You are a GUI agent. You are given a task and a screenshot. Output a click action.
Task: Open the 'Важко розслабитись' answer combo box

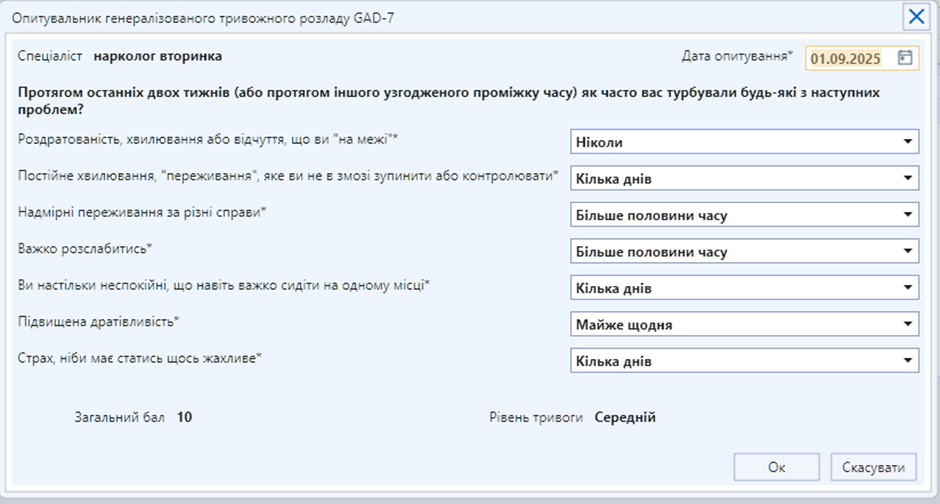click(x=744, y=251)
